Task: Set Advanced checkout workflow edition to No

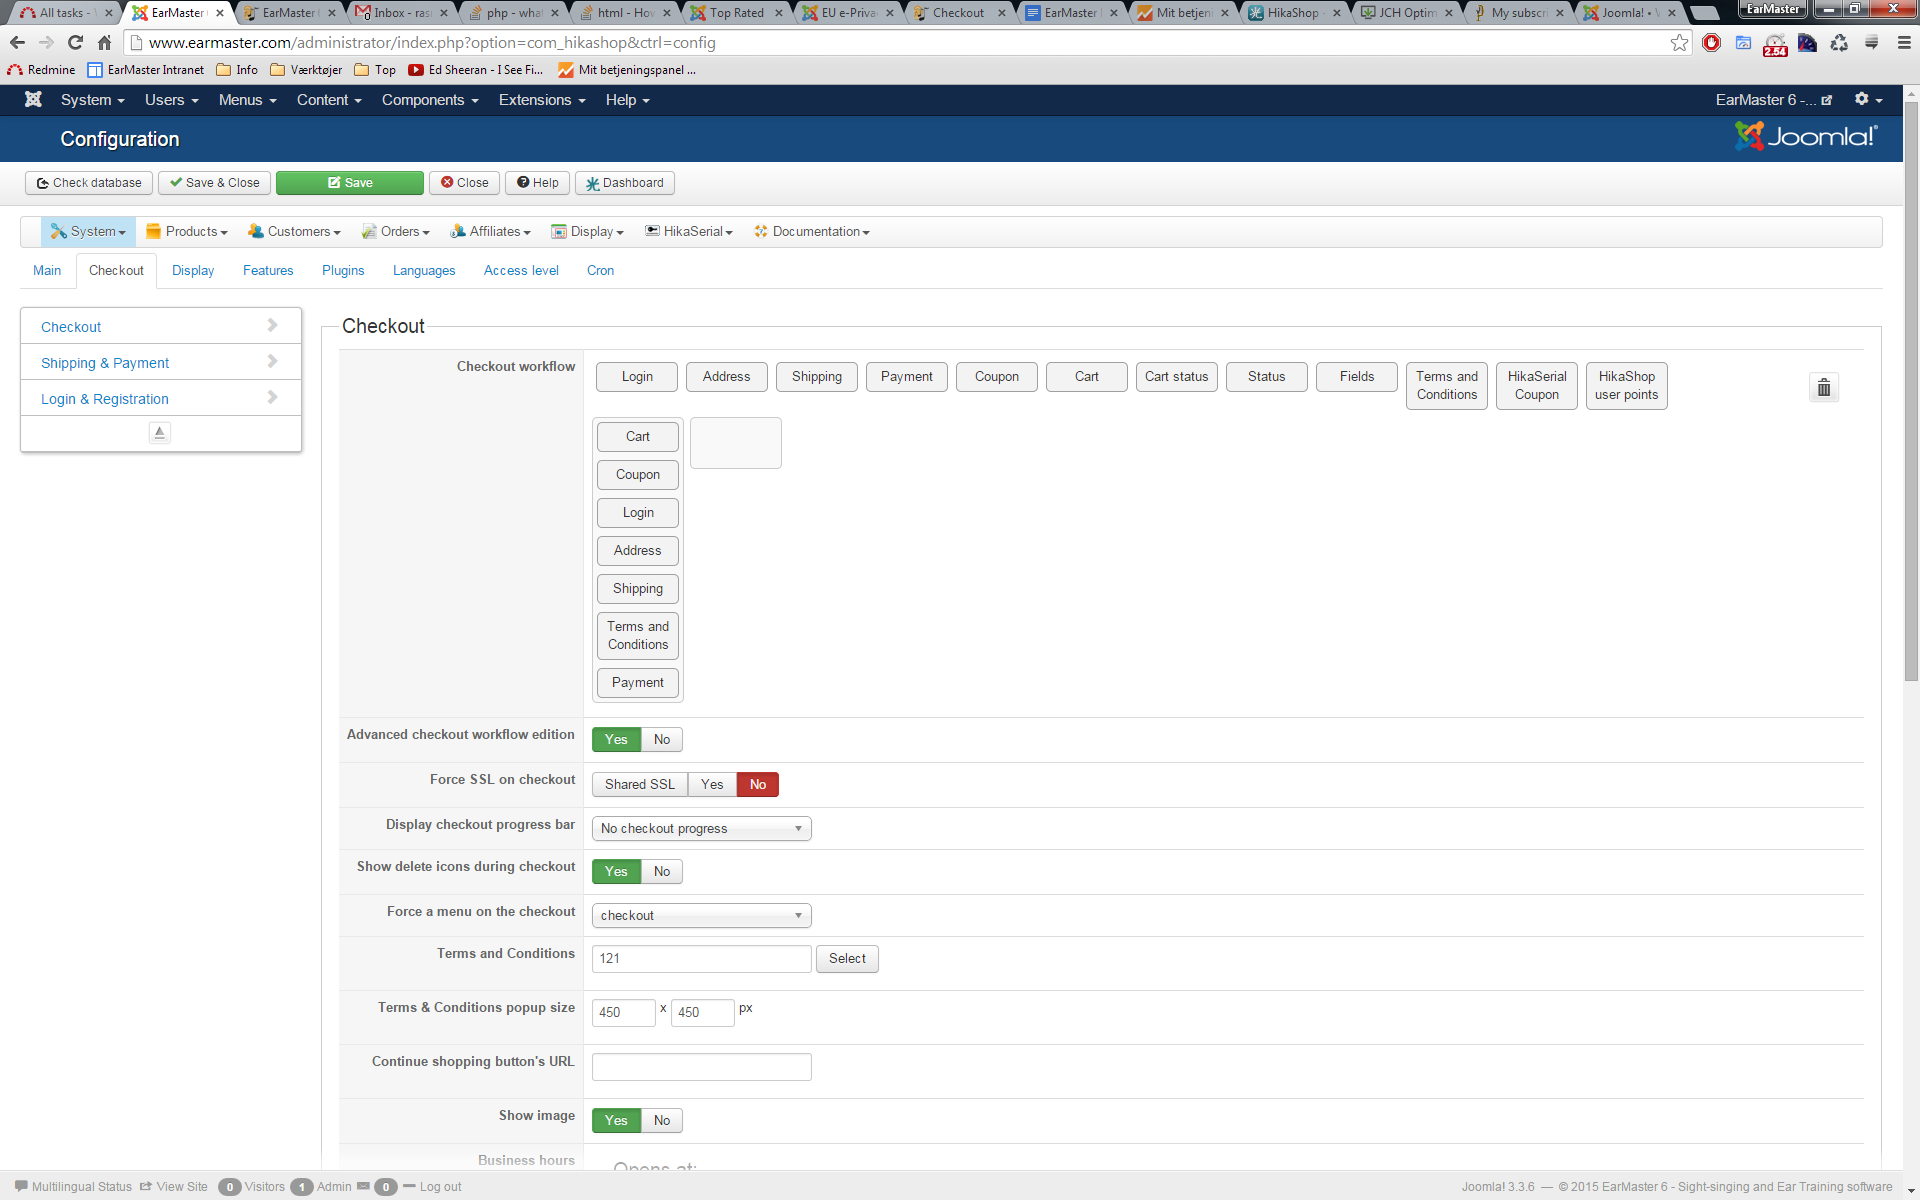Action: coord(661,740)
